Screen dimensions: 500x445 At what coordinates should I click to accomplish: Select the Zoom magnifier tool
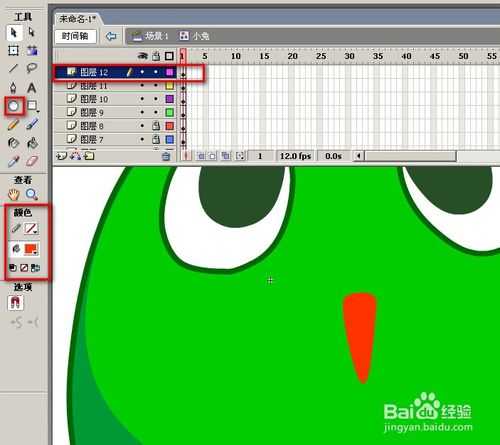click(x=32, y=194)
